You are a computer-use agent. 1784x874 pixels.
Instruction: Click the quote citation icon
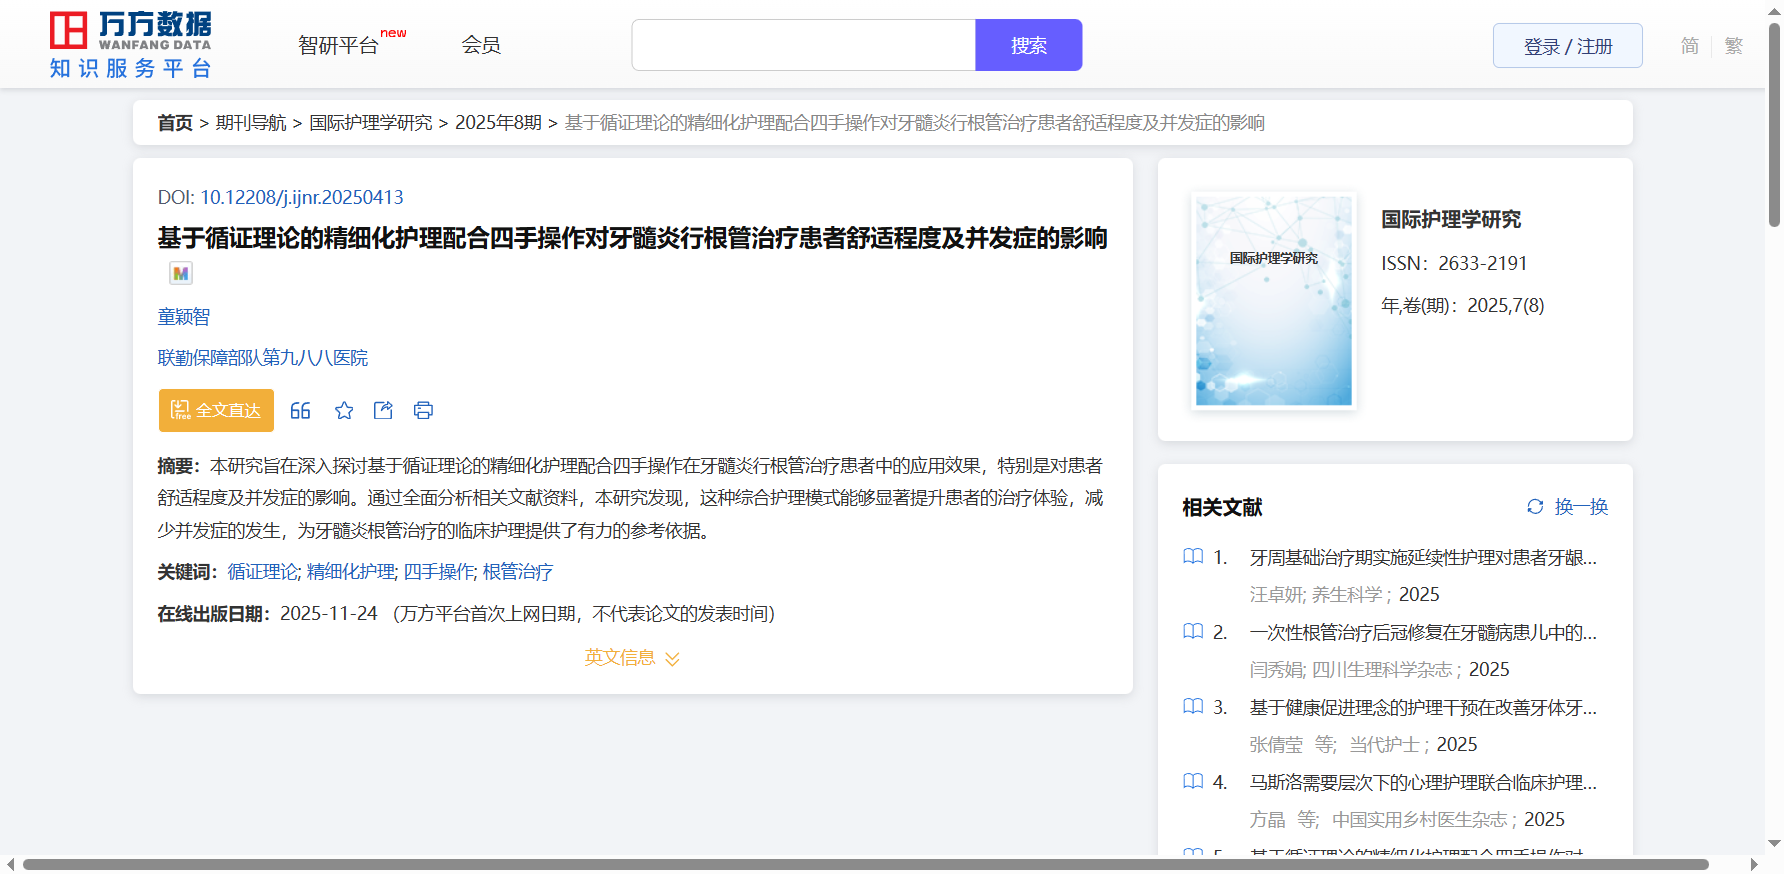click(300, 411)
